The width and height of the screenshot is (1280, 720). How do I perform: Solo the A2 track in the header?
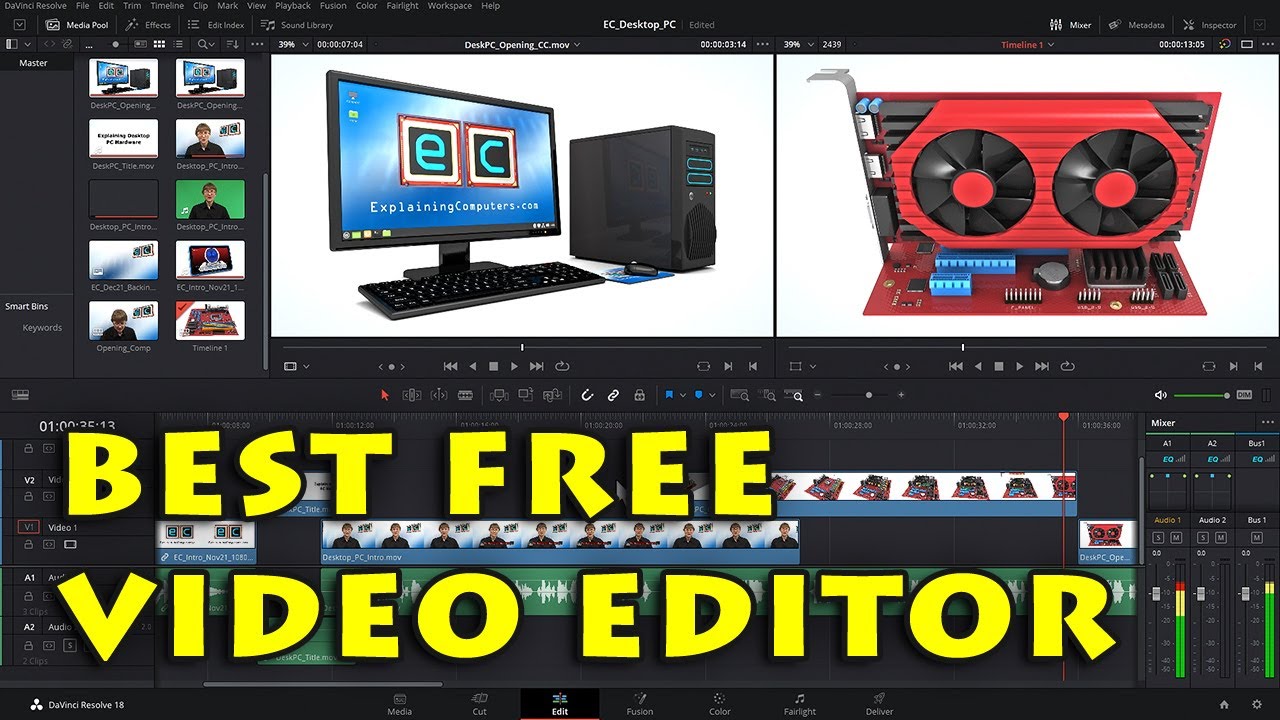70,645
